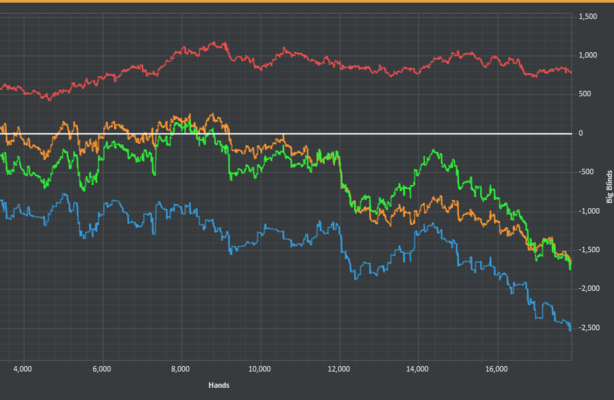614x400 pixels.
Task: Click the 1,000 y-axis label
Action: click(x=588, y=56)
